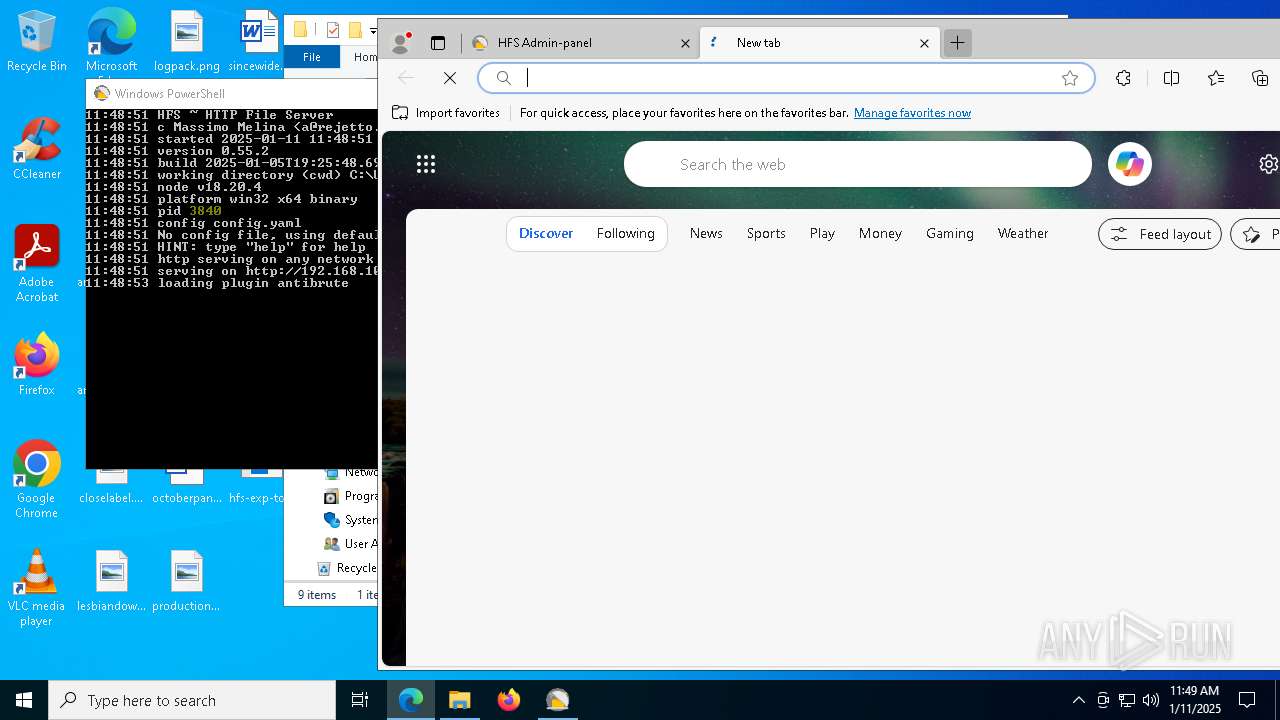This screenshot has width=1280, height=720.
Task: Select the VLC media player shortcut
Action: pos(37,588)
